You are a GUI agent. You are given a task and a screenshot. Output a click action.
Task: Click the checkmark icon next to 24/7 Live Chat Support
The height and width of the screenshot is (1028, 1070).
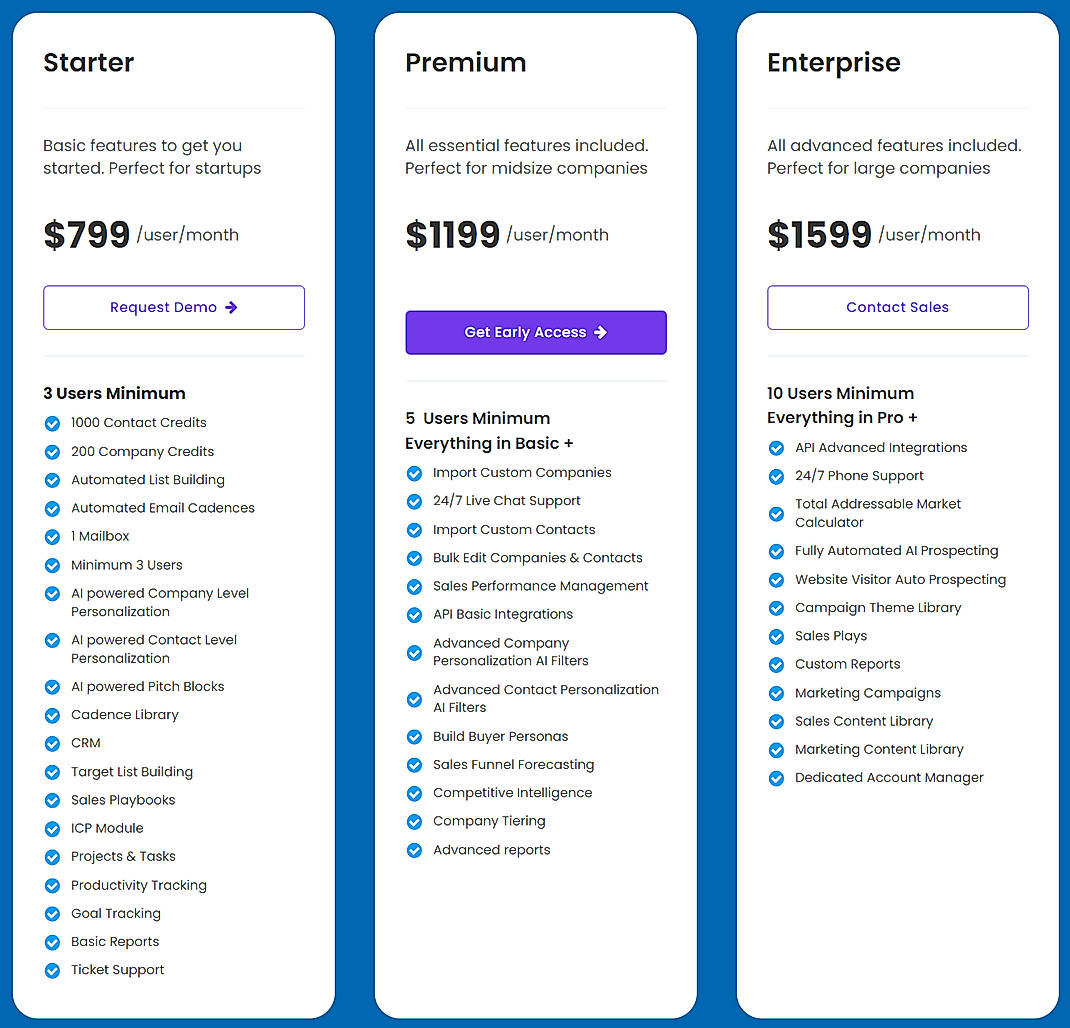pos(414,501)
